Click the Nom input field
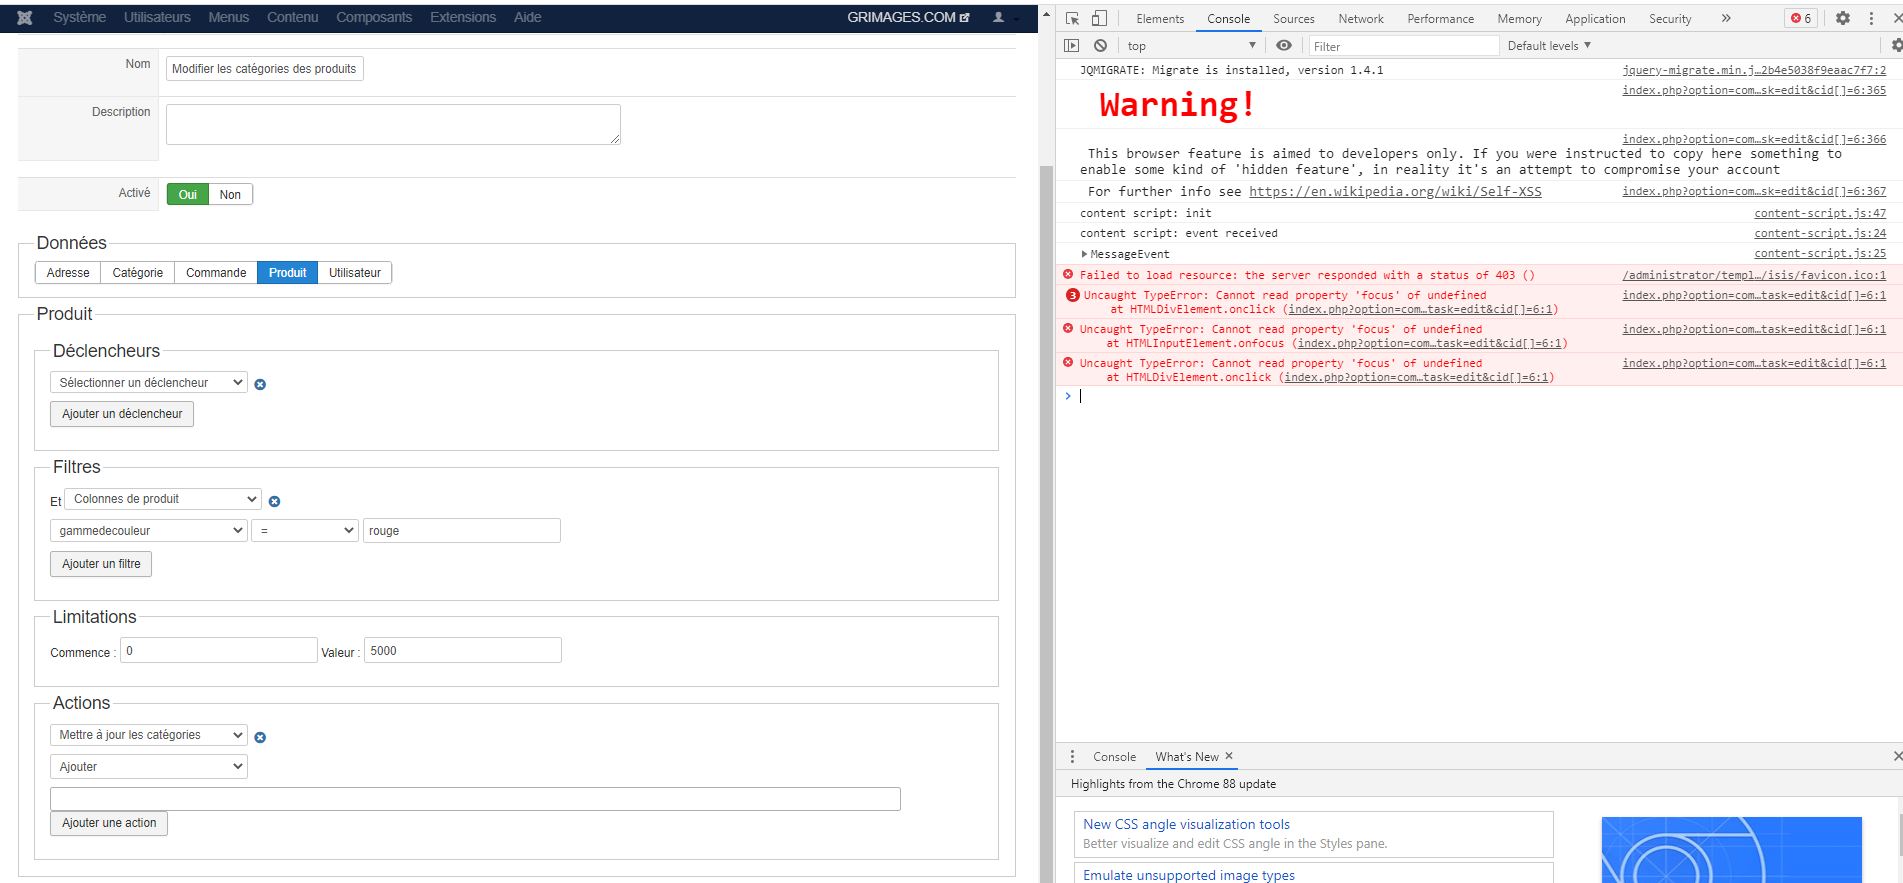 pos(265,69)
